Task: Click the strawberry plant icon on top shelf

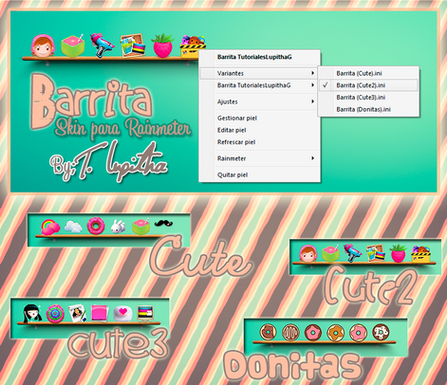Action: (x=163, y=46)
